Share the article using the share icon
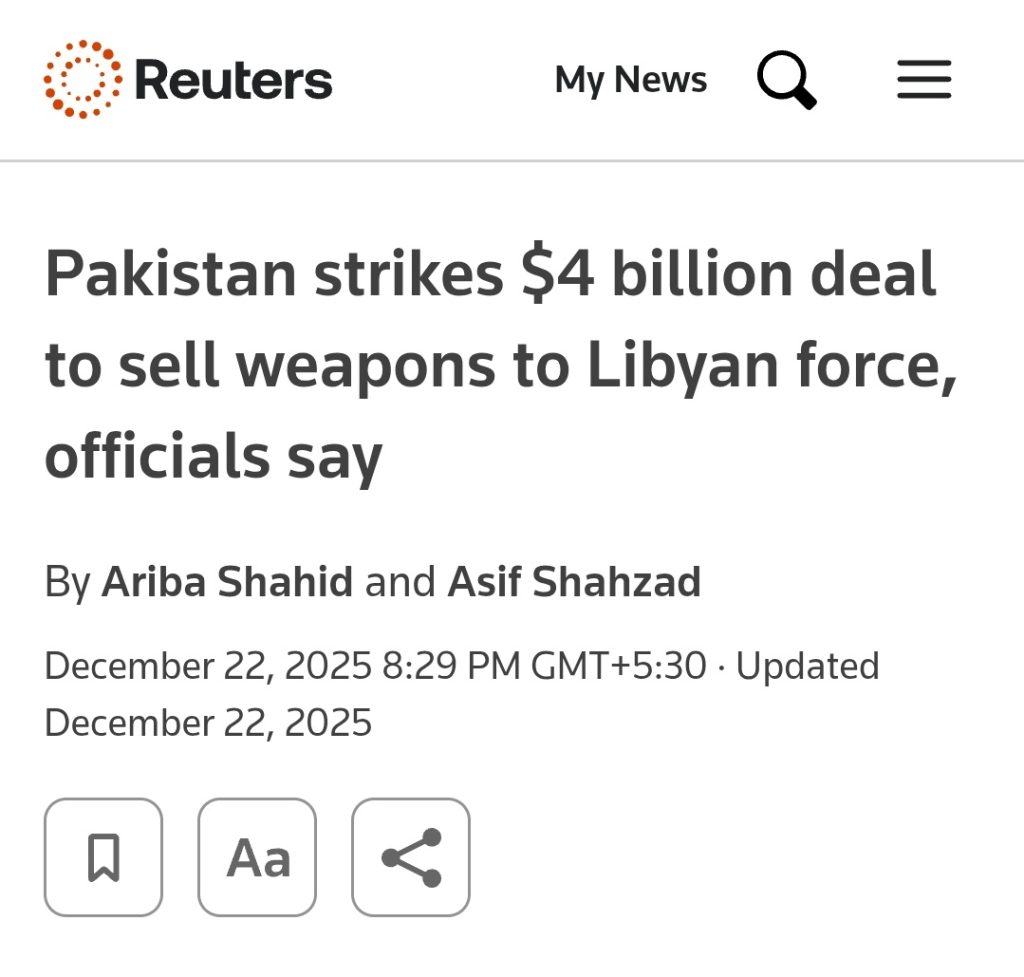The width and height of the screenshot is (1024, 977). click(411, 857)
